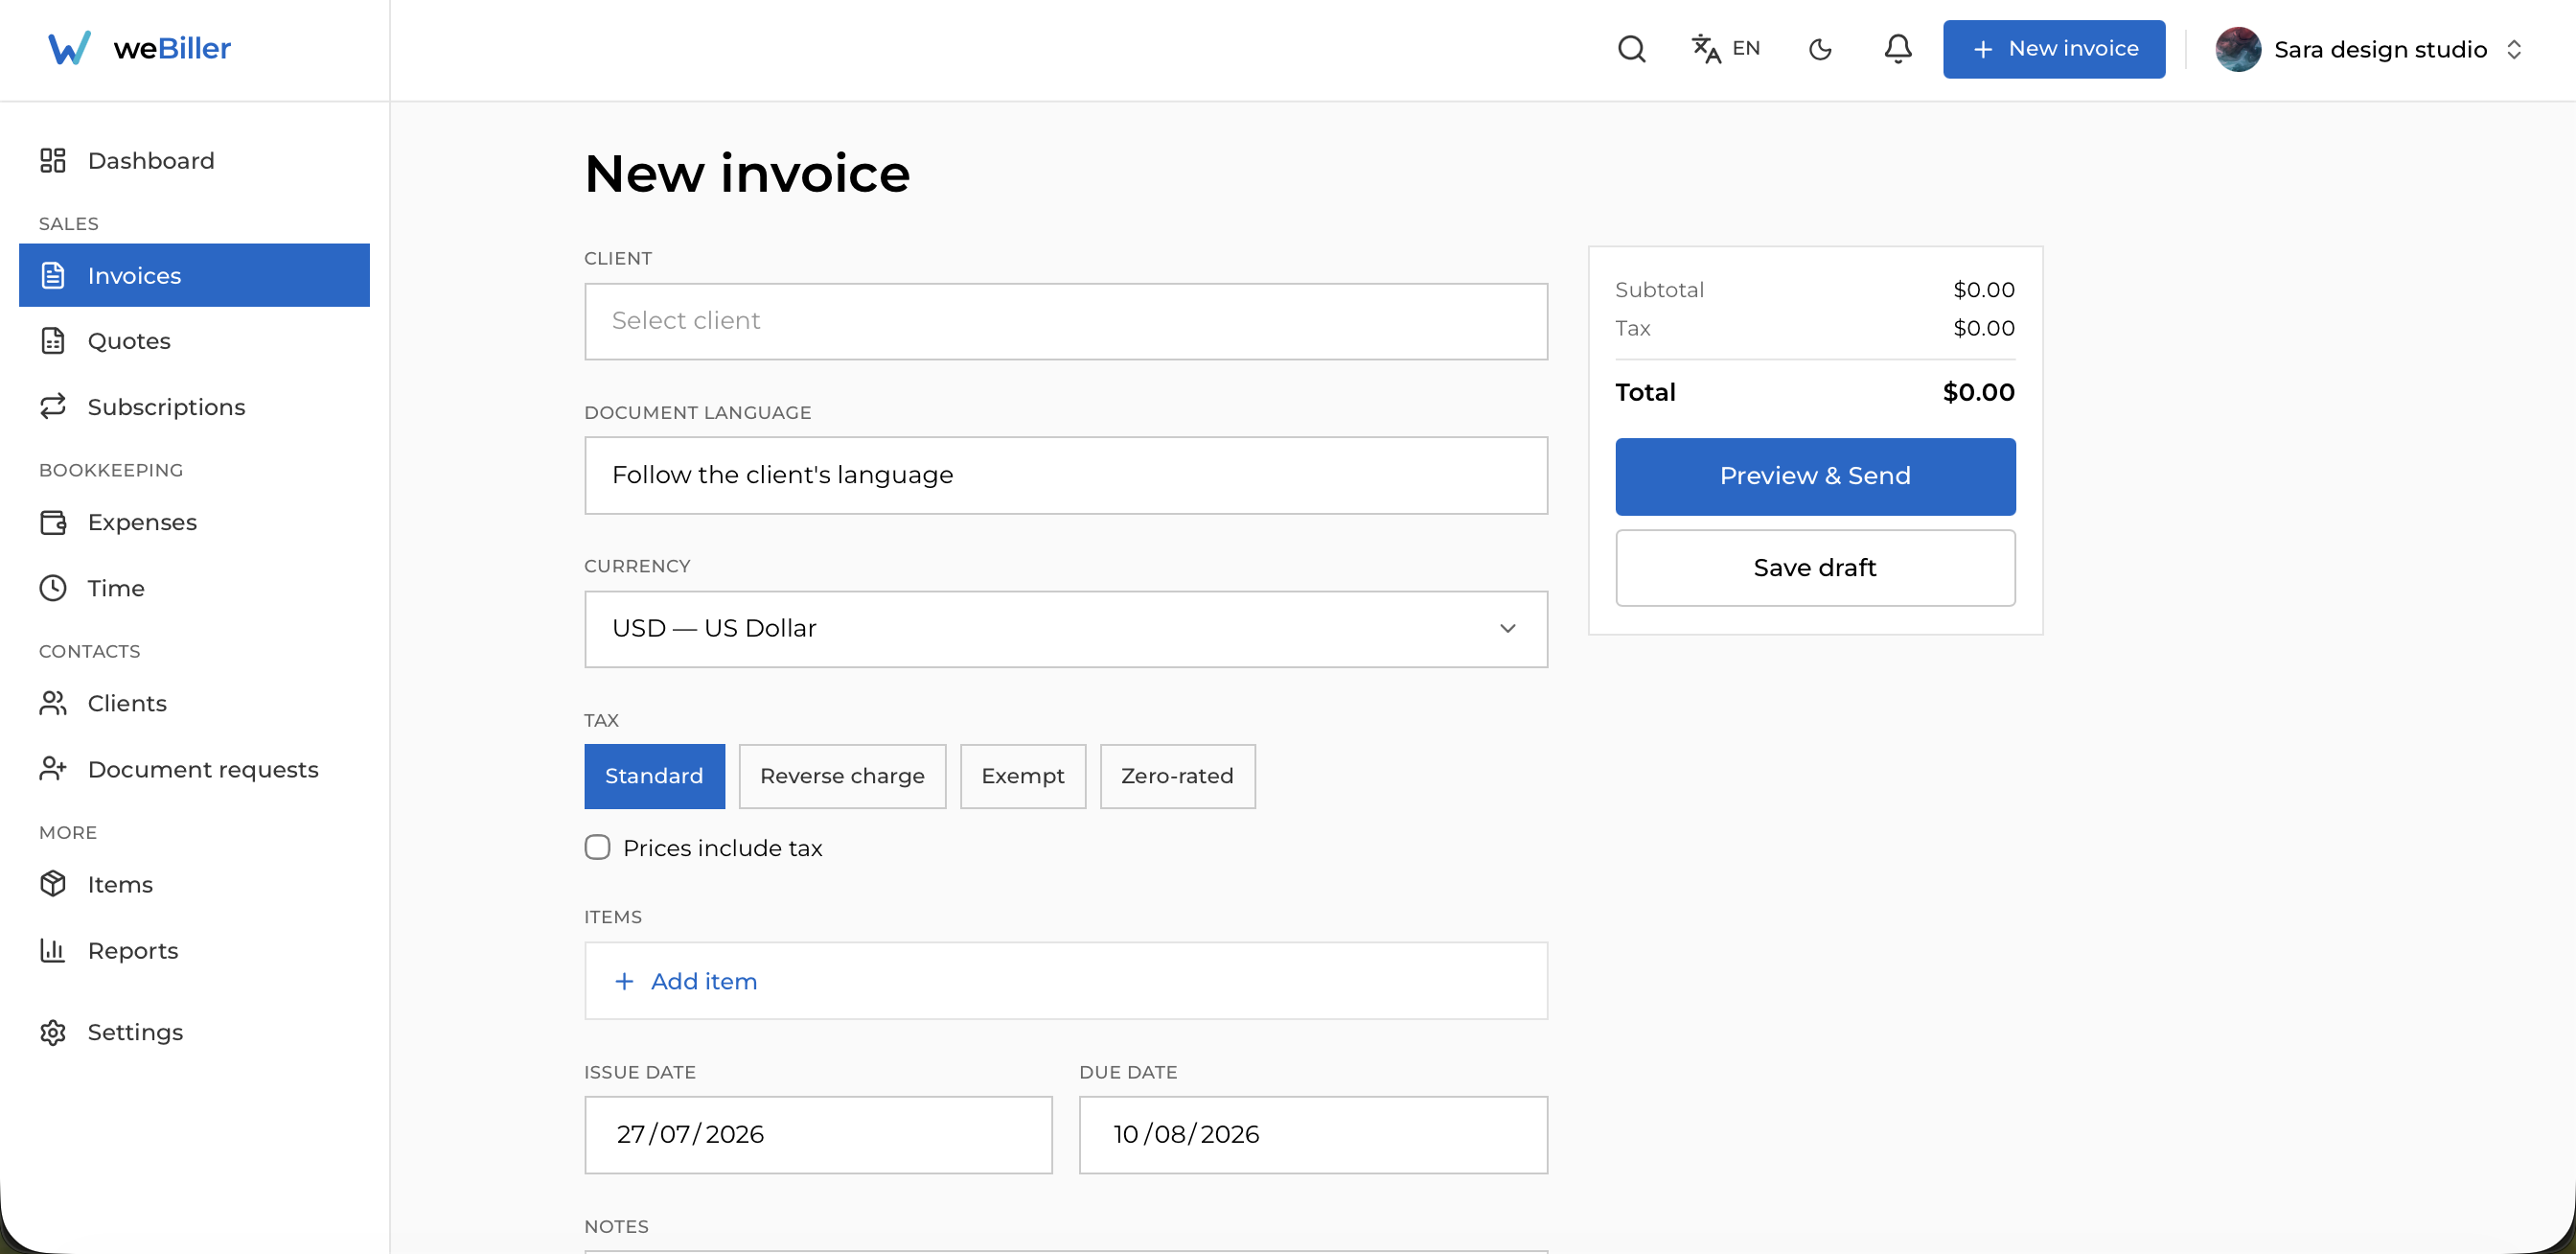This screenshot has width=2576, height=1254.
Task: Expand the Currency dropdown chevron
Action: coord(1507,629)
